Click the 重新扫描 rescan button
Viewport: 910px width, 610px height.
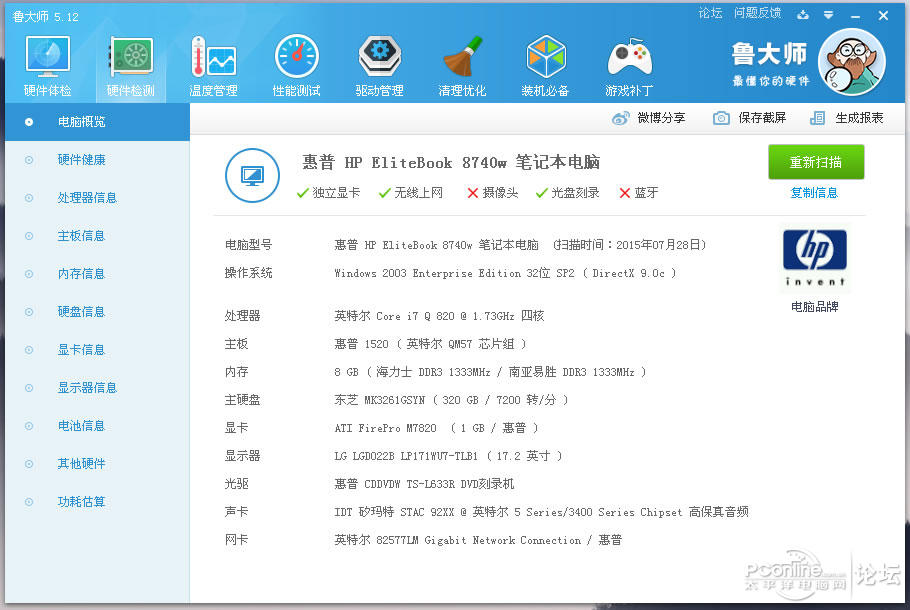click(x=816, y=162)
